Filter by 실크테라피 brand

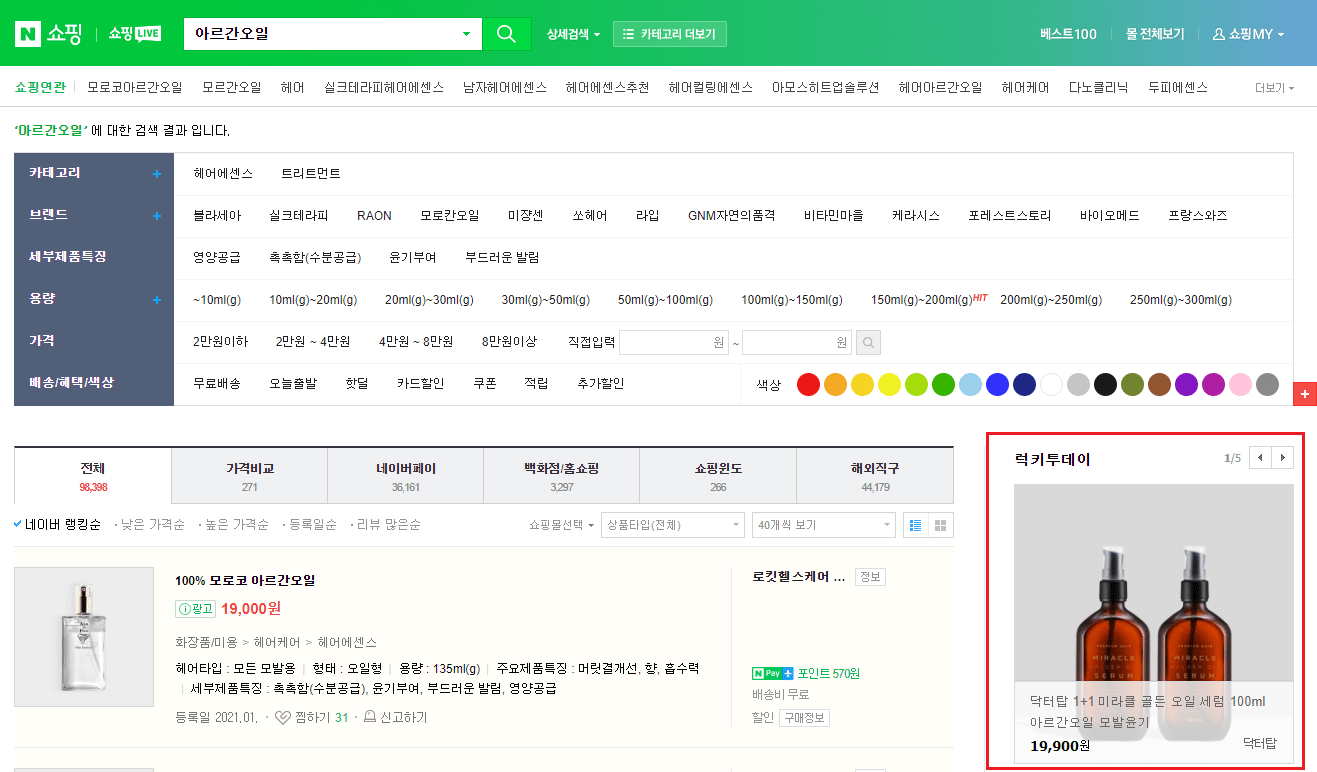tap(299, 215)
